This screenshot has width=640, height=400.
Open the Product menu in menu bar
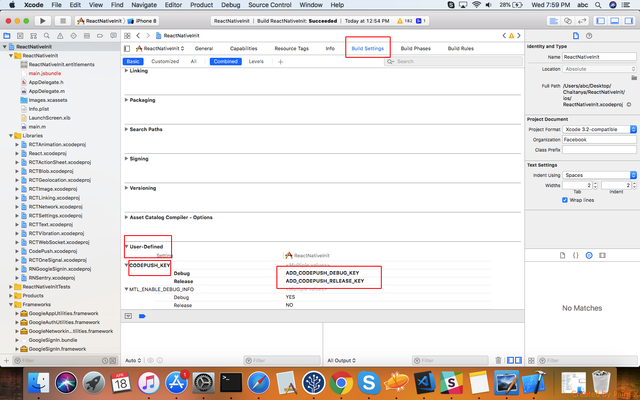pyautogui.click(x=201, y=5)
